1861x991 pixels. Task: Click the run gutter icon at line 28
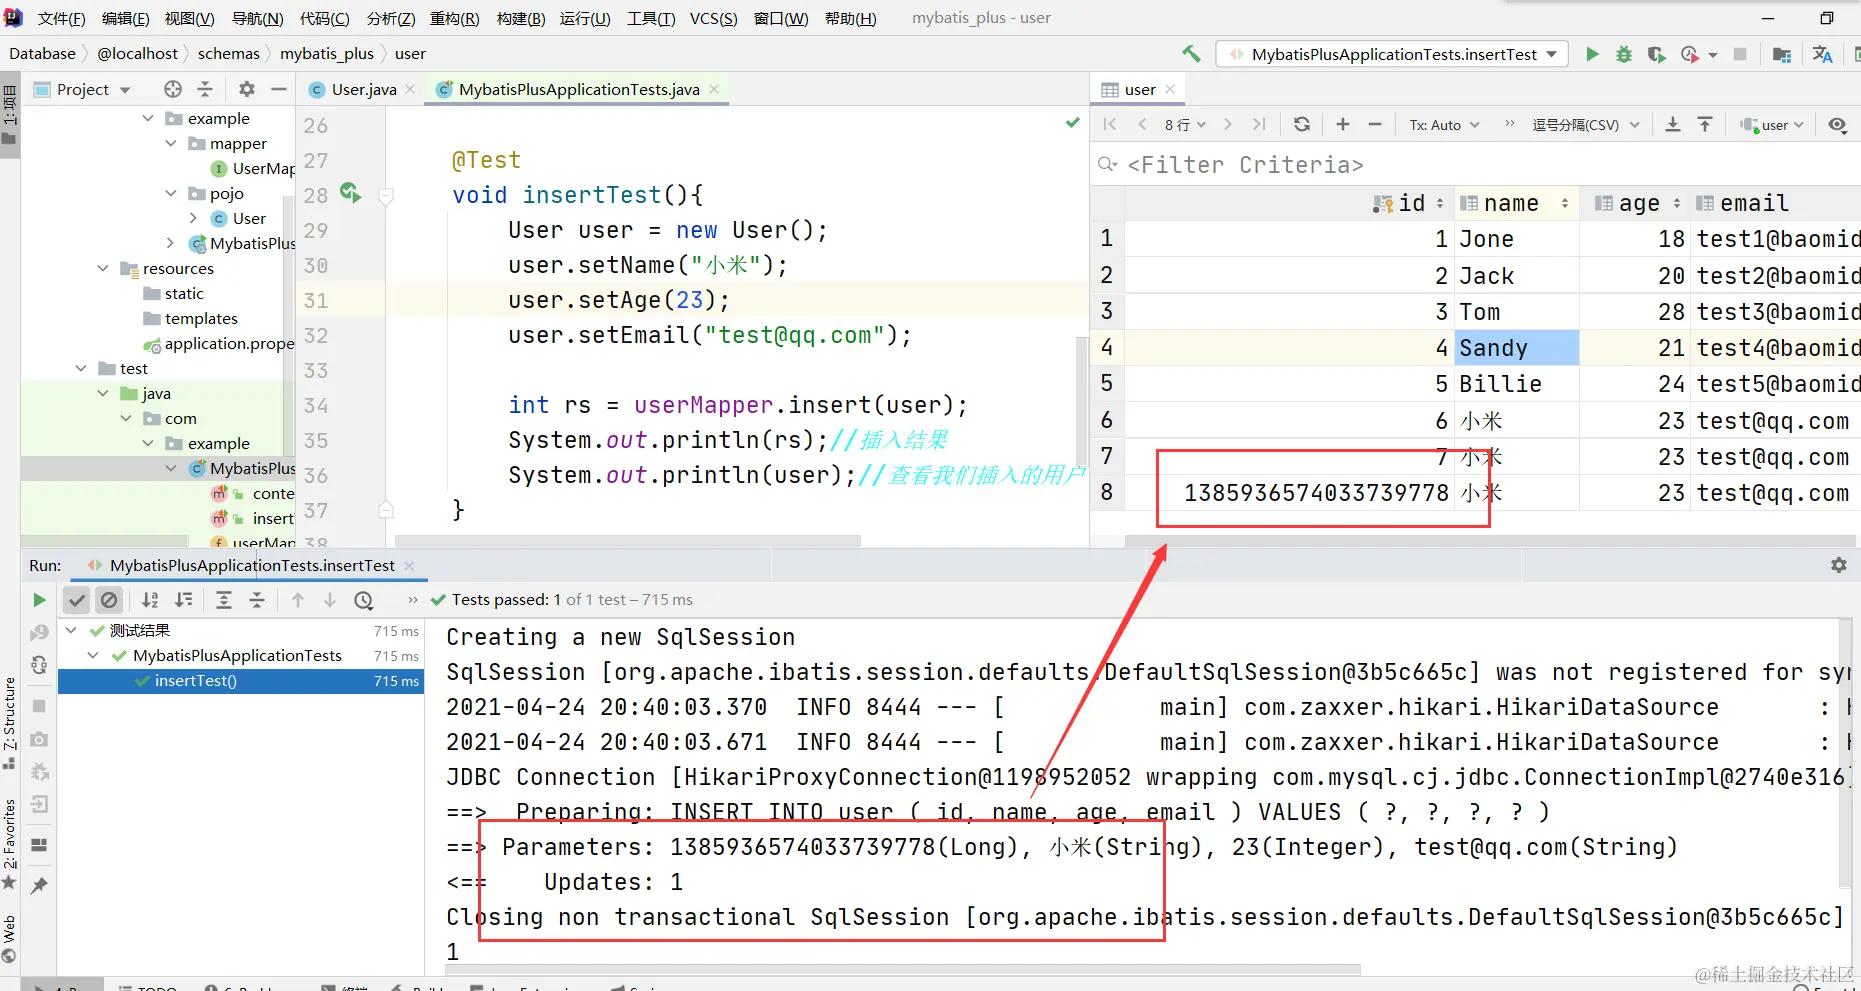tap(350, 192)
